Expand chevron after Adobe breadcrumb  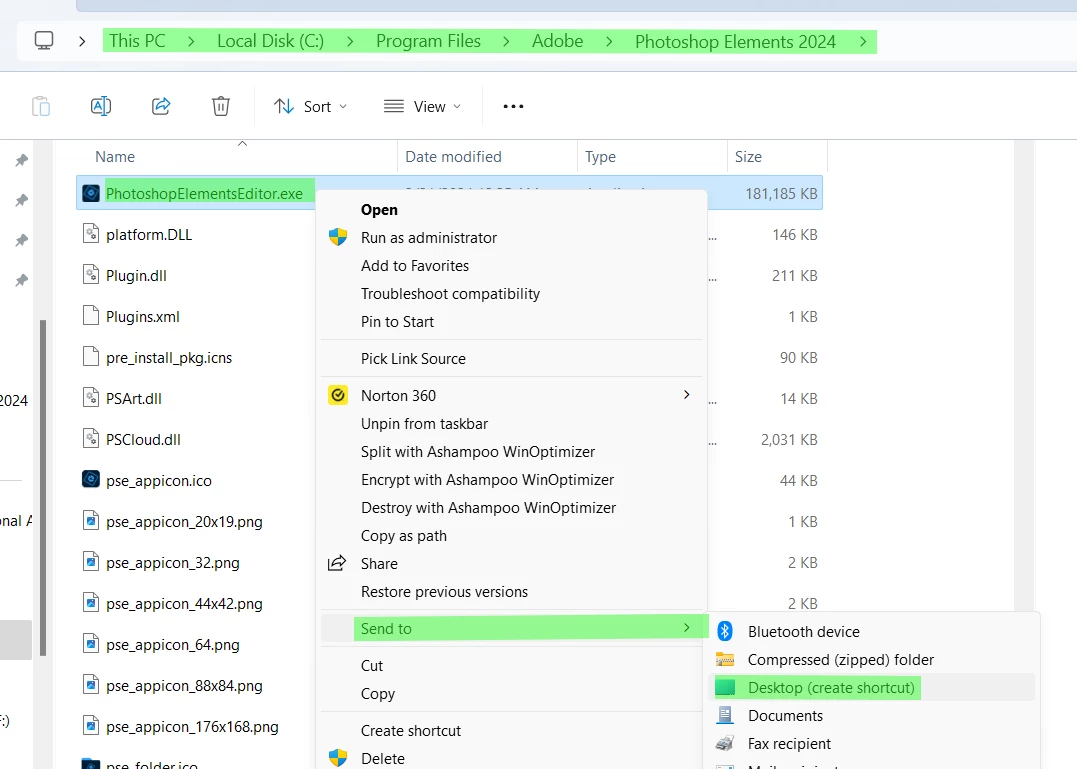tap(609, 42)
